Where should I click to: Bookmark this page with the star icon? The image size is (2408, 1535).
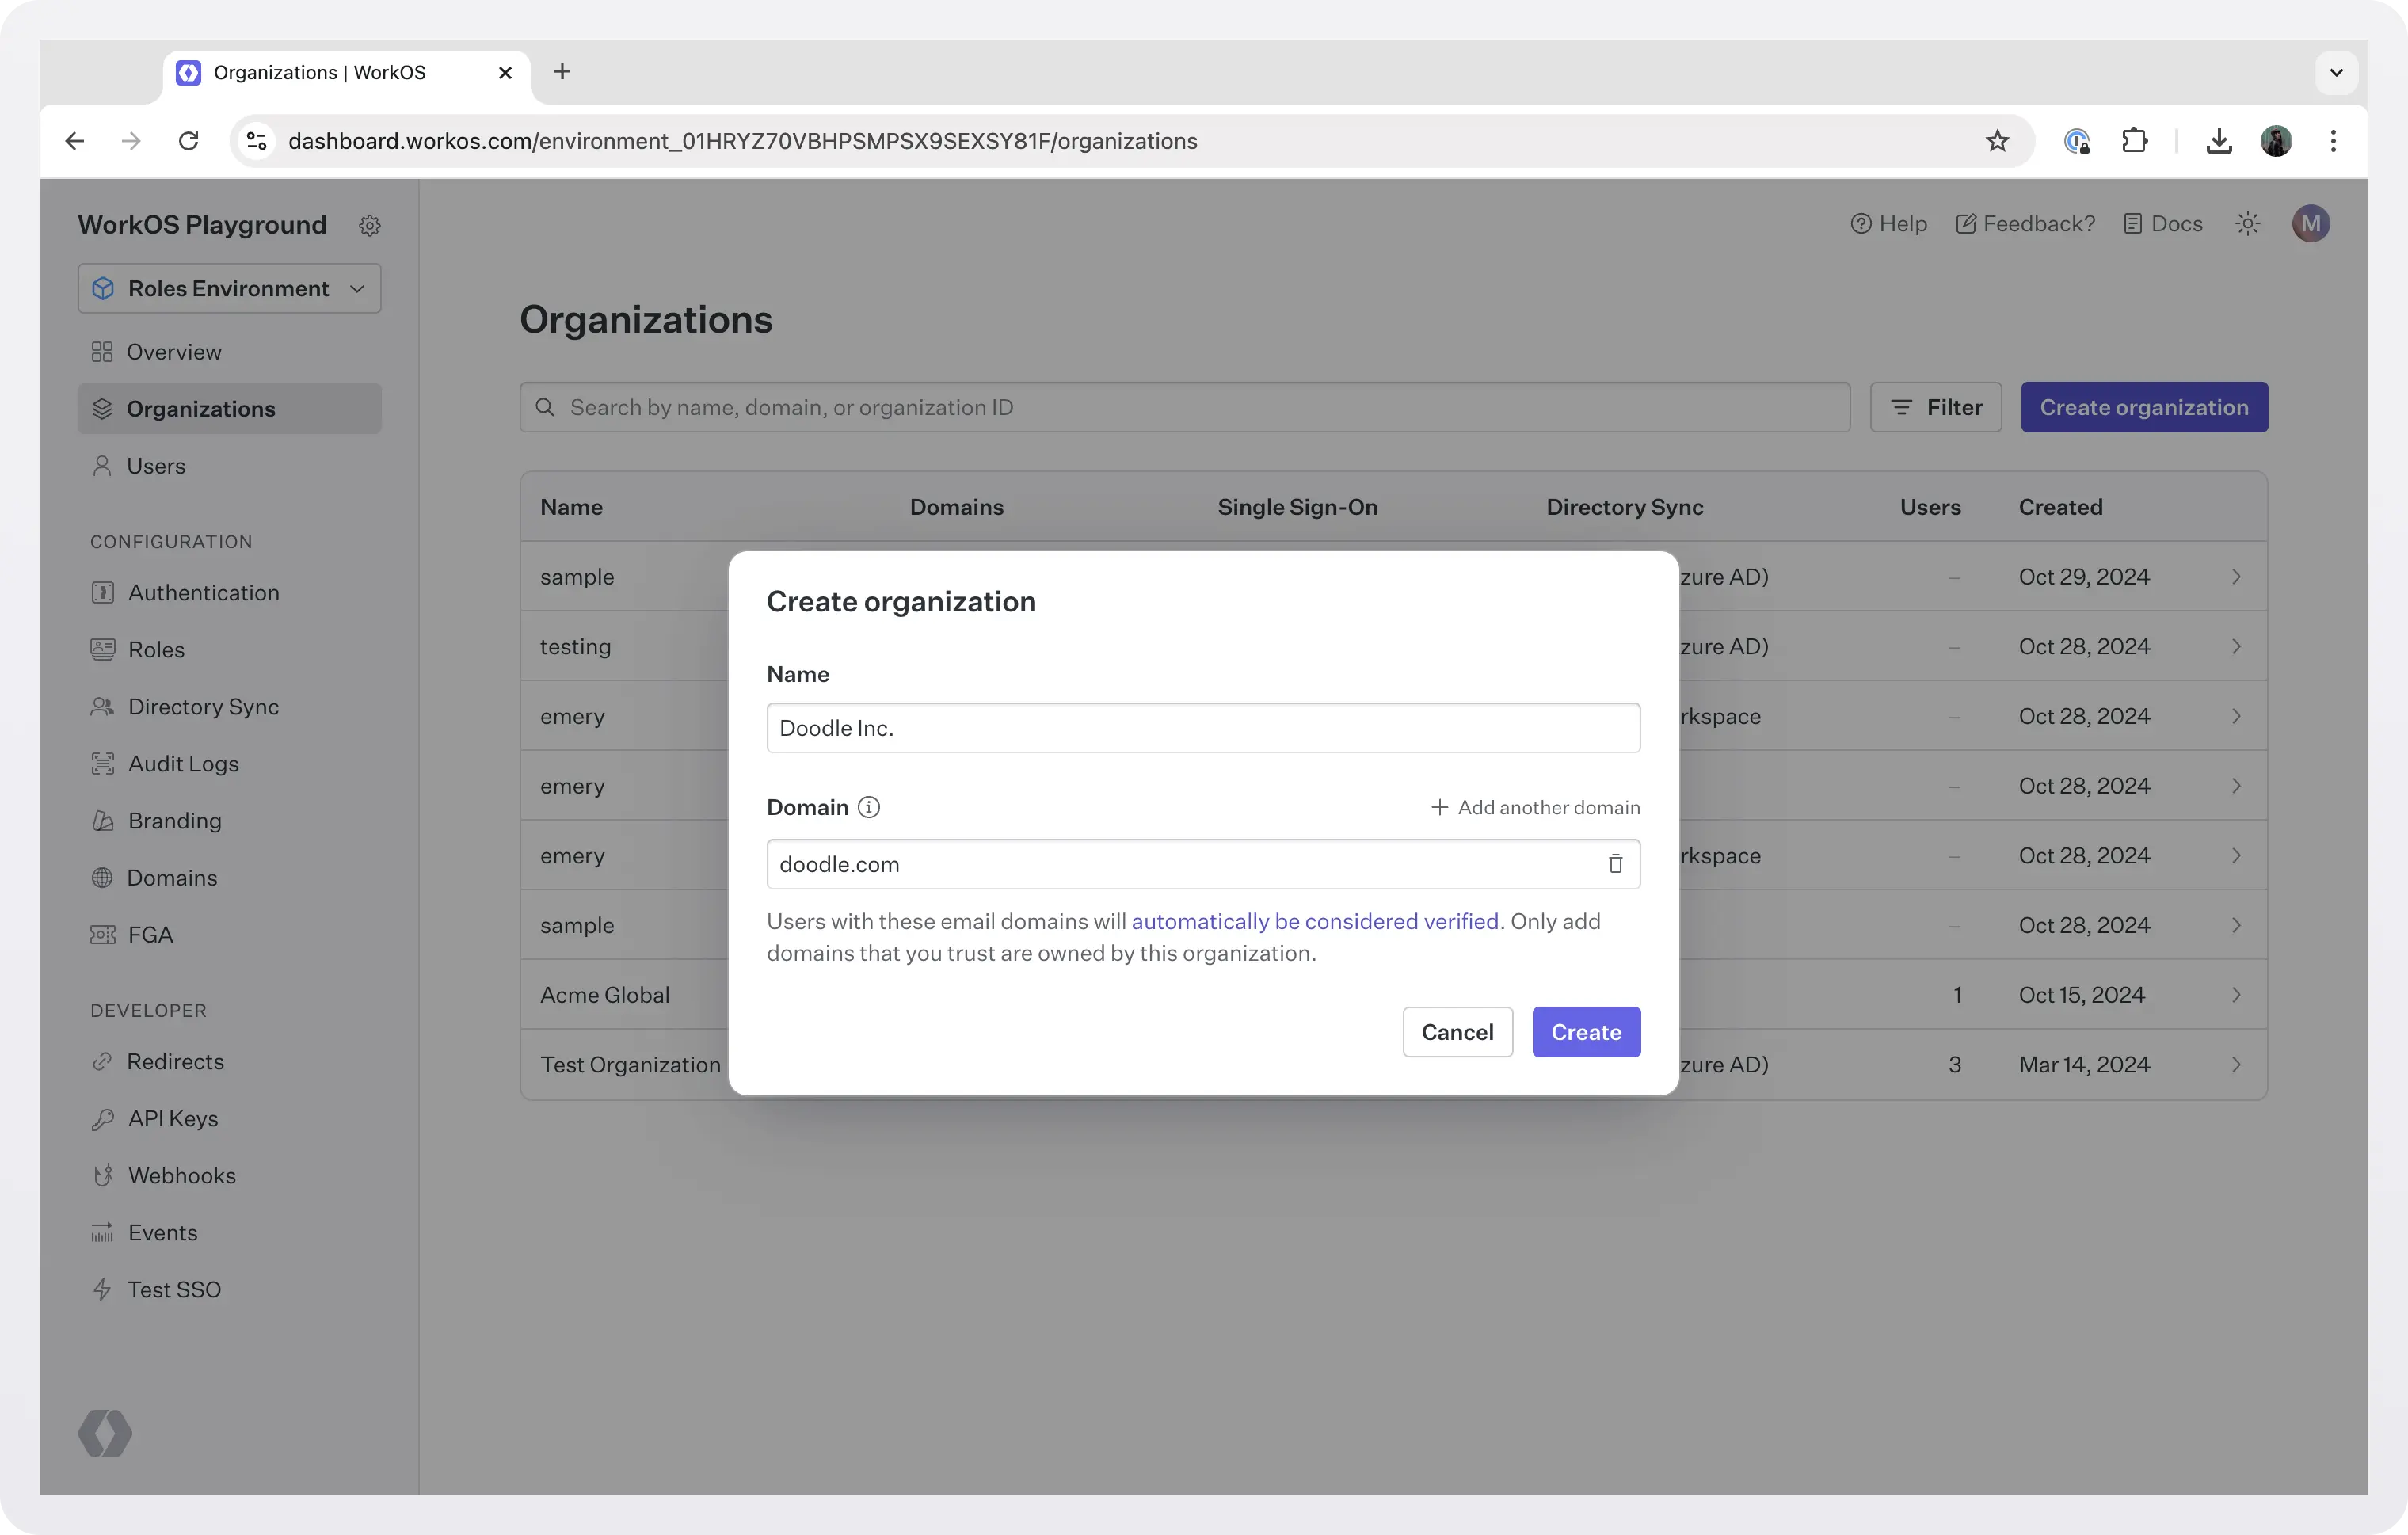click(x=1997, y=141)
